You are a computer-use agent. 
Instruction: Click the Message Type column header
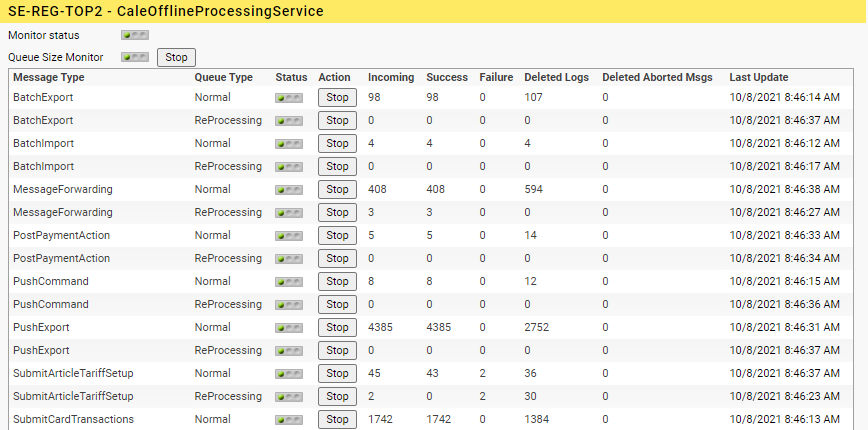pos(49,77)
